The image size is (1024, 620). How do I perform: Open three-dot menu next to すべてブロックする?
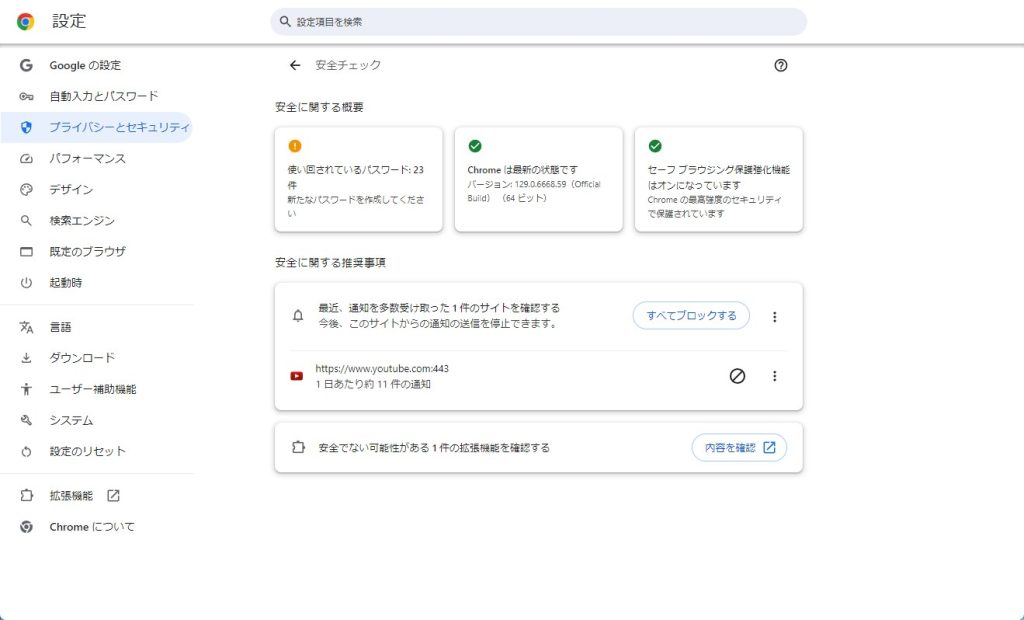pyautogui.click(x=774, y=316)
